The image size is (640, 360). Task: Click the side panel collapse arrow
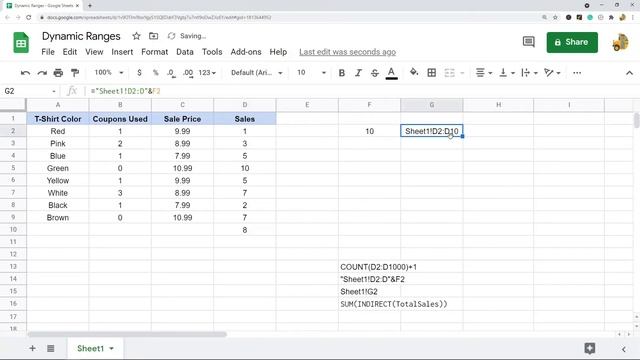click(623, 349)
